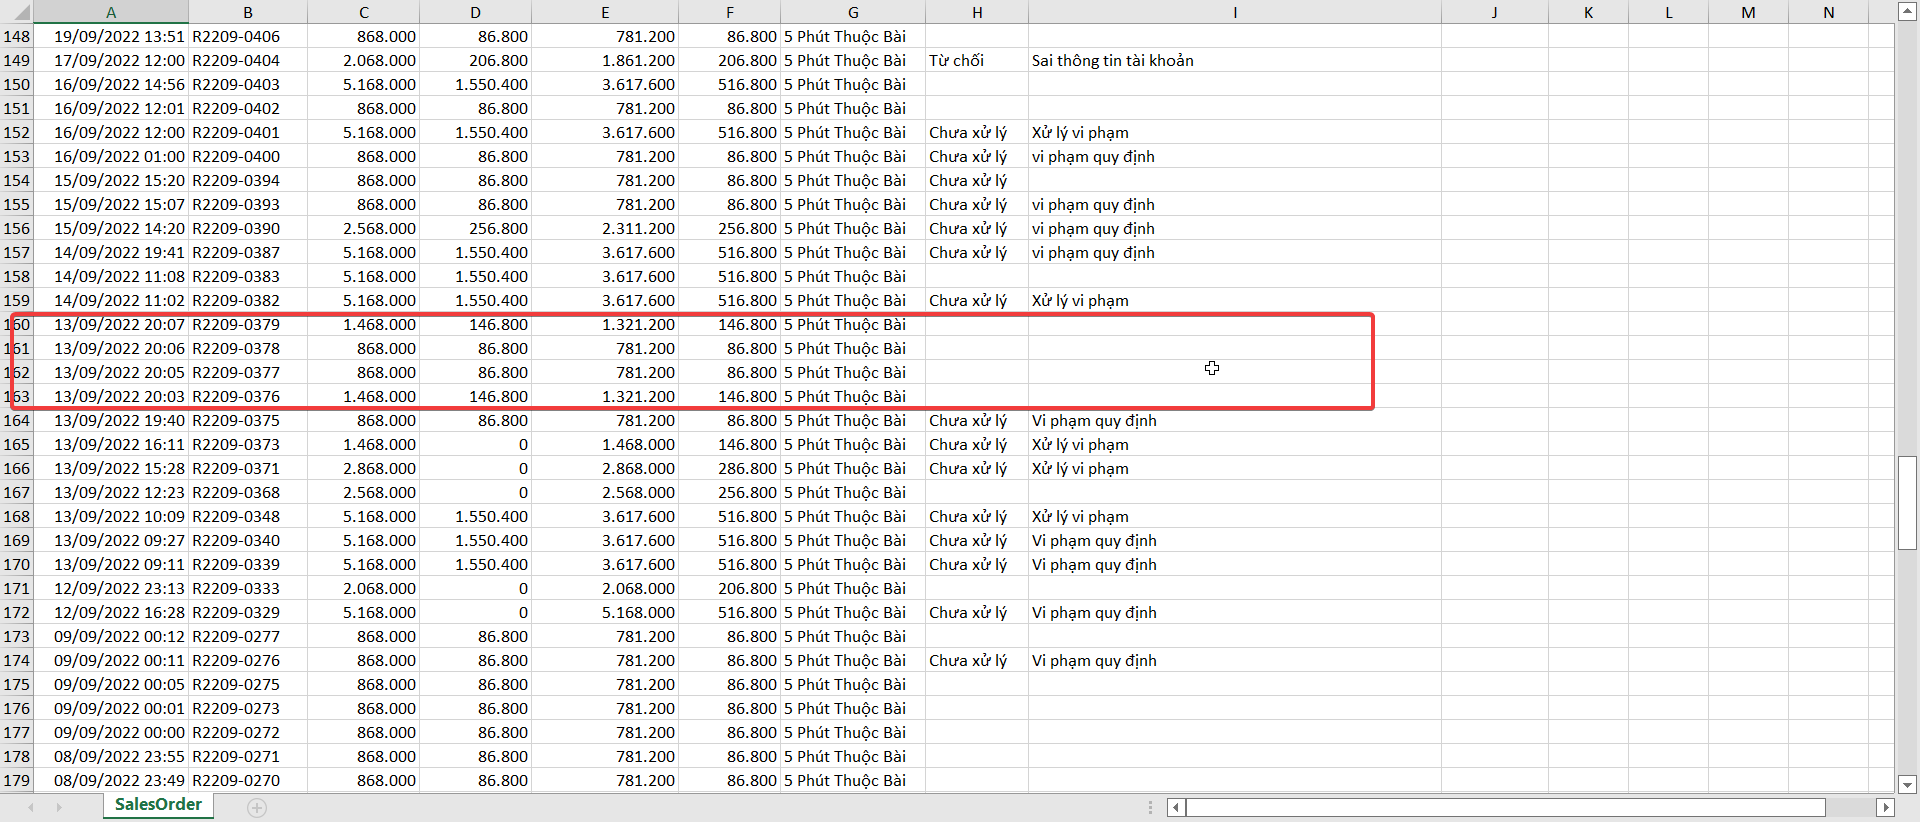This screenshot has height=822, width=1920.
Task: Open the SalesOrder sheet tab
Action: 158,805
